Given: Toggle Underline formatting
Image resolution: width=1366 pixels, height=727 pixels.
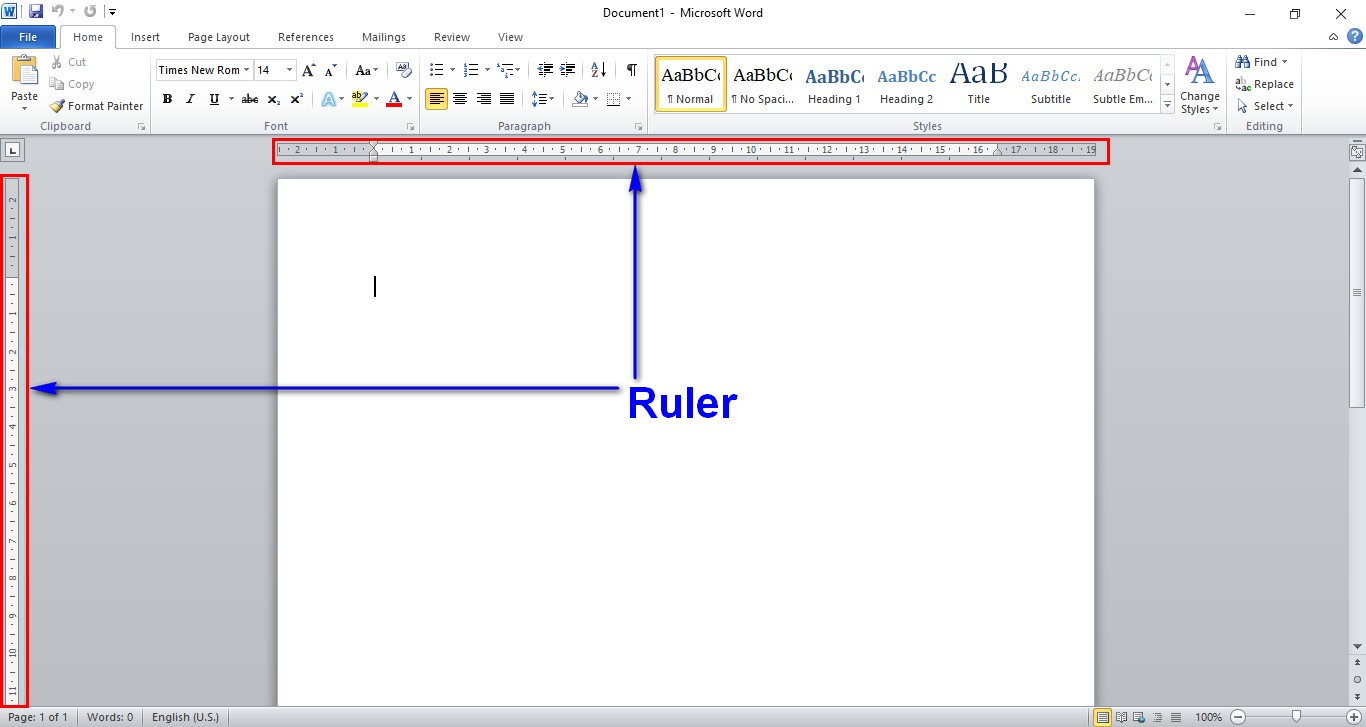Looking at the screenshot, I should [x=214, y=99].
